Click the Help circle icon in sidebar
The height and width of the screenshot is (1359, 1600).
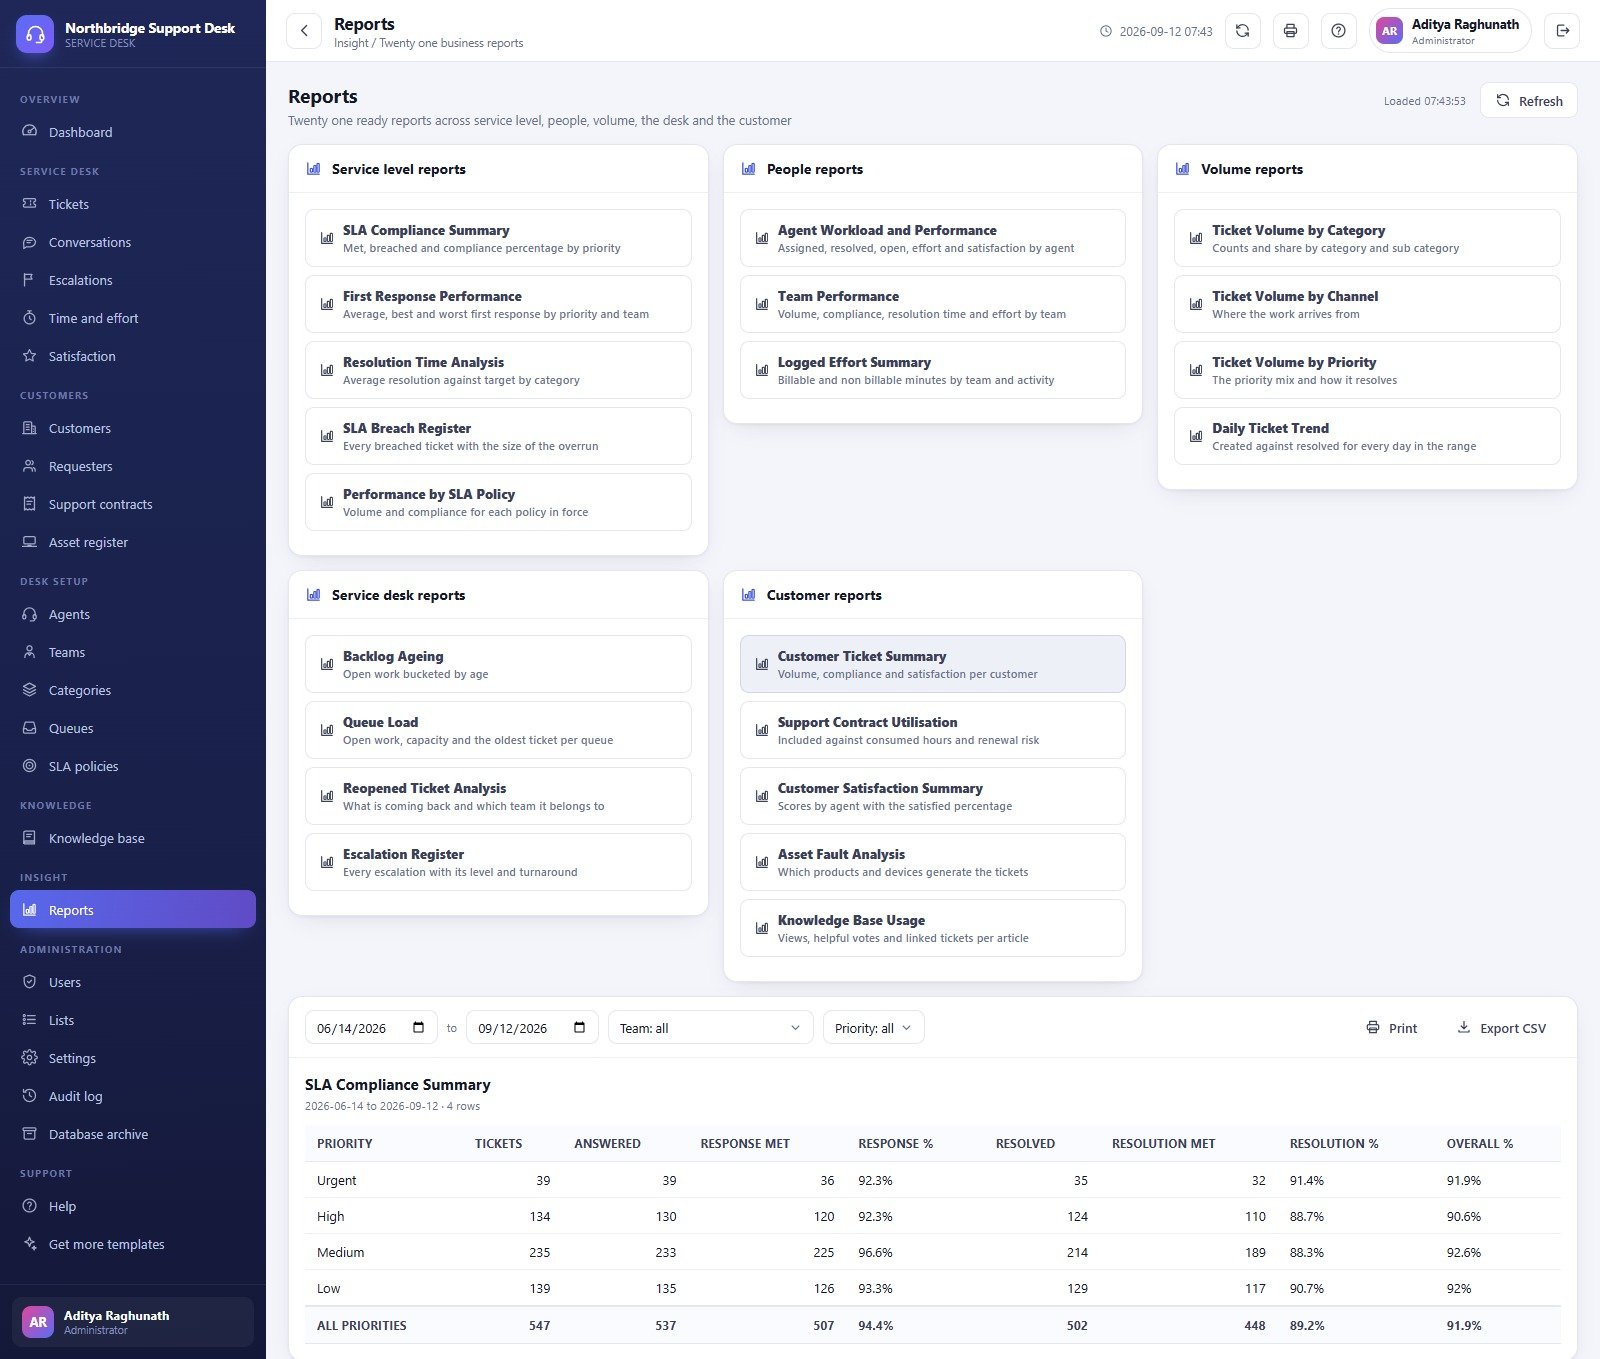[29, 1206]
